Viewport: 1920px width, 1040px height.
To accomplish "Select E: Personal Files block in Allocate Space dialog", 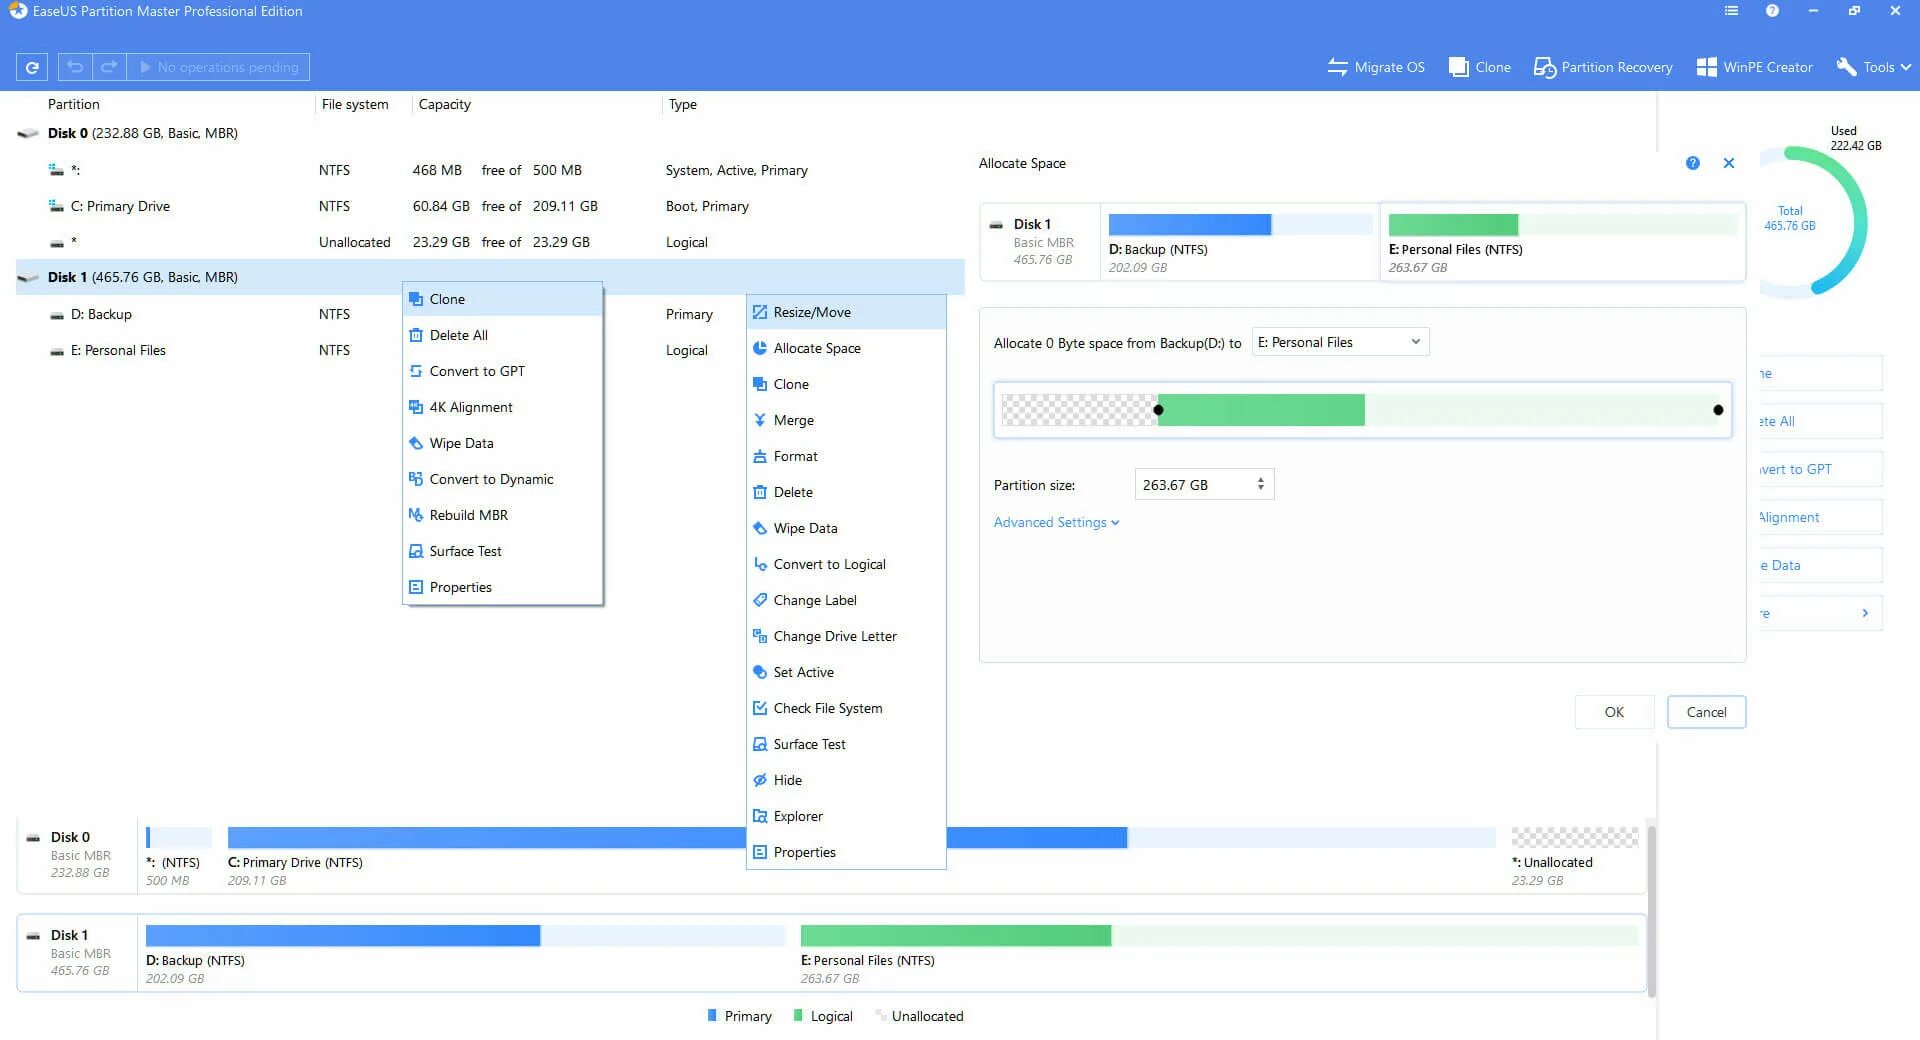I will coord(1562,242).
